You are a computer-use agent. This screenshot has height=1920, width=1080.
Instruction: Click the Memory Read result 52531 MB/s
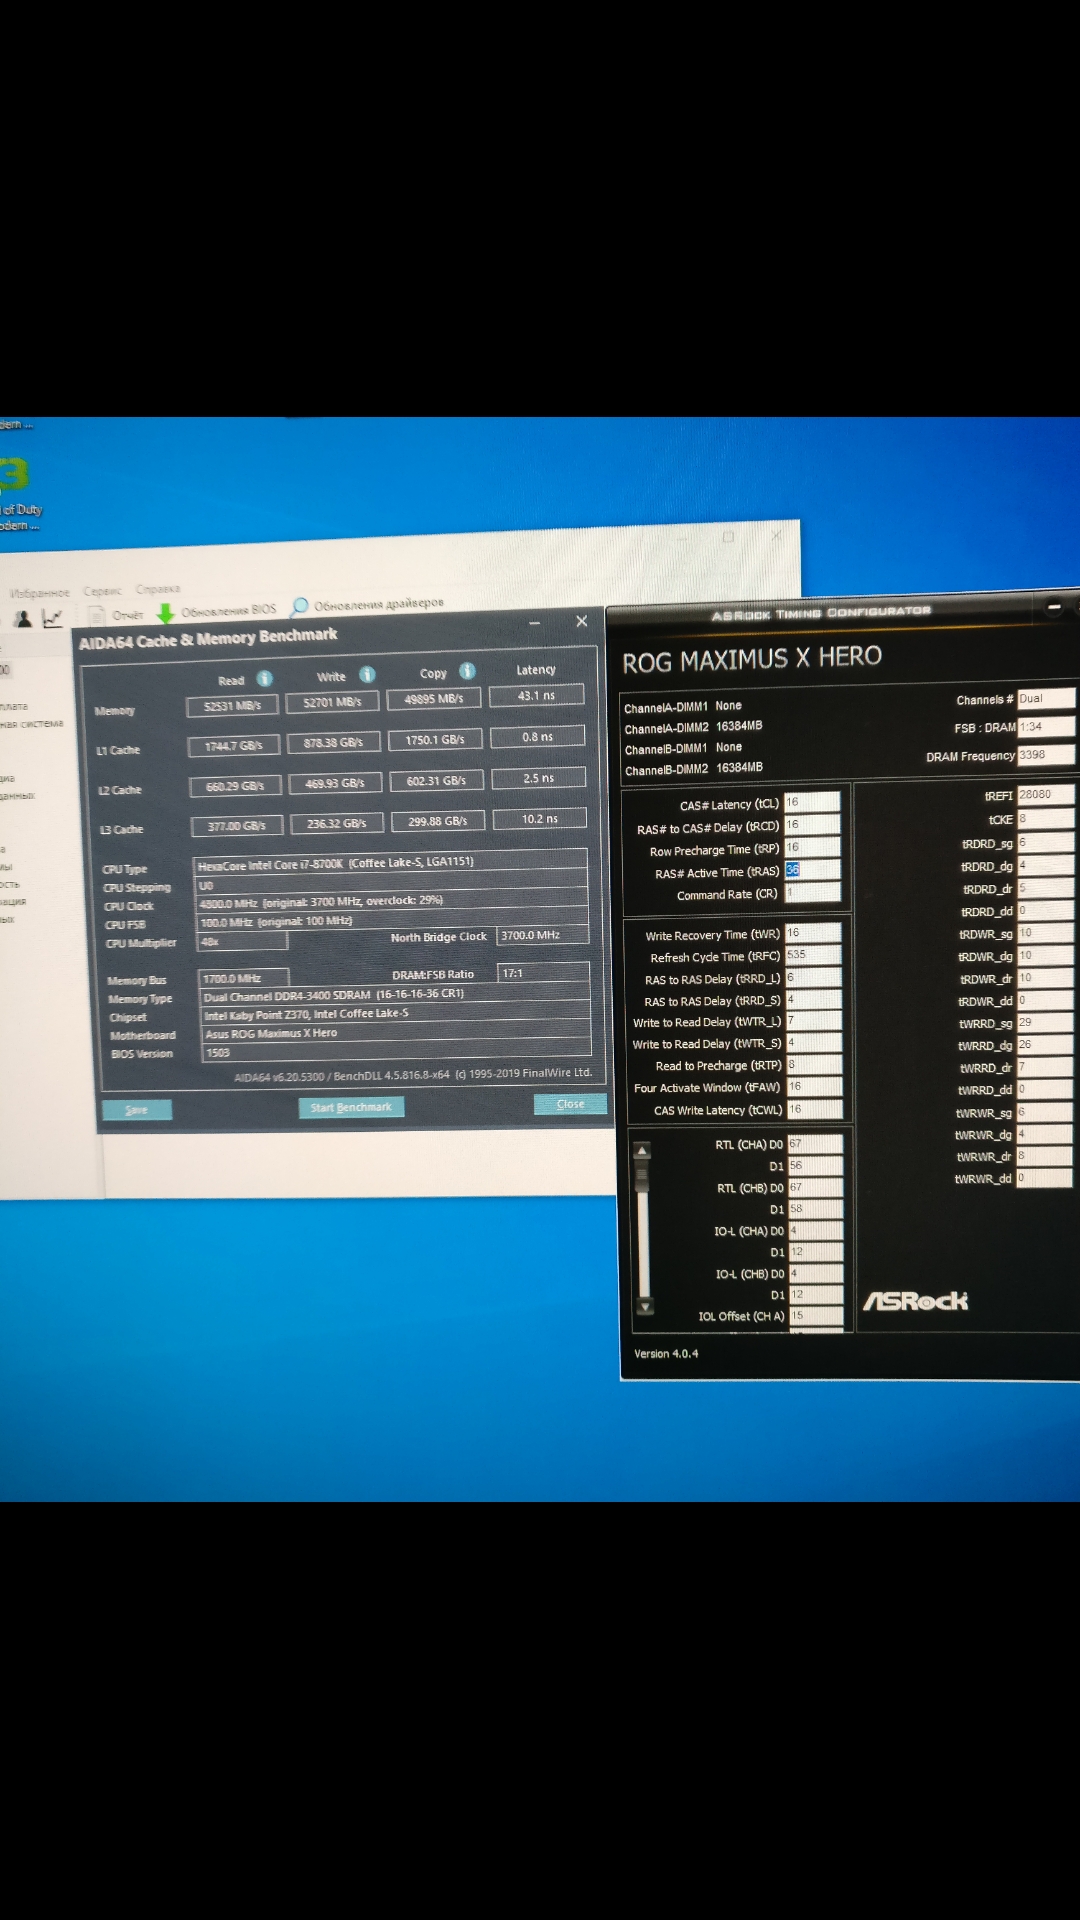232,706
